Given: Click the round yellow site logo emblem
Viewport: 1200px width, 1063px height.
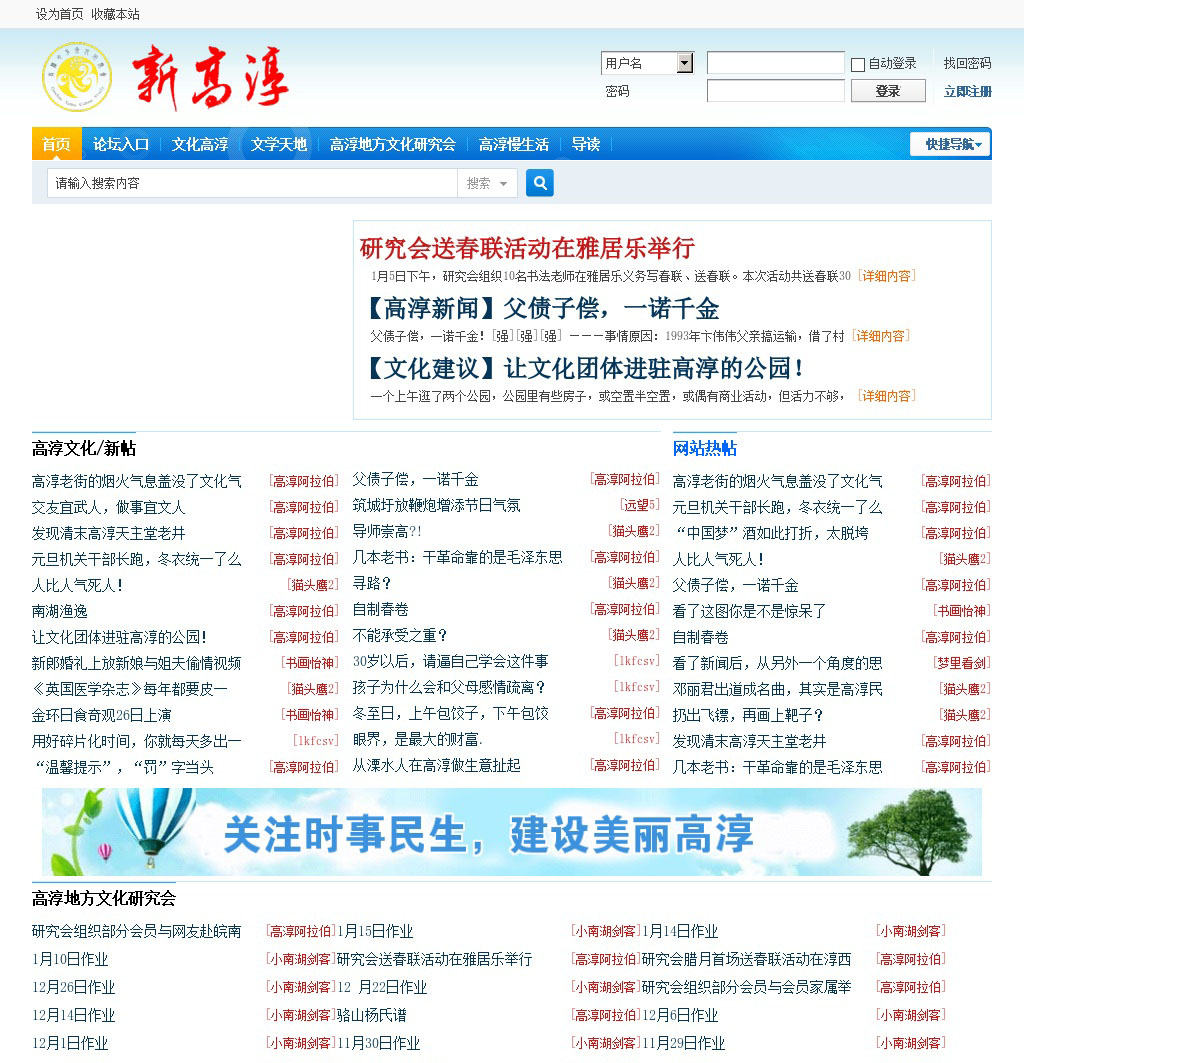Looking at the screenshot, I should [77, 77].
